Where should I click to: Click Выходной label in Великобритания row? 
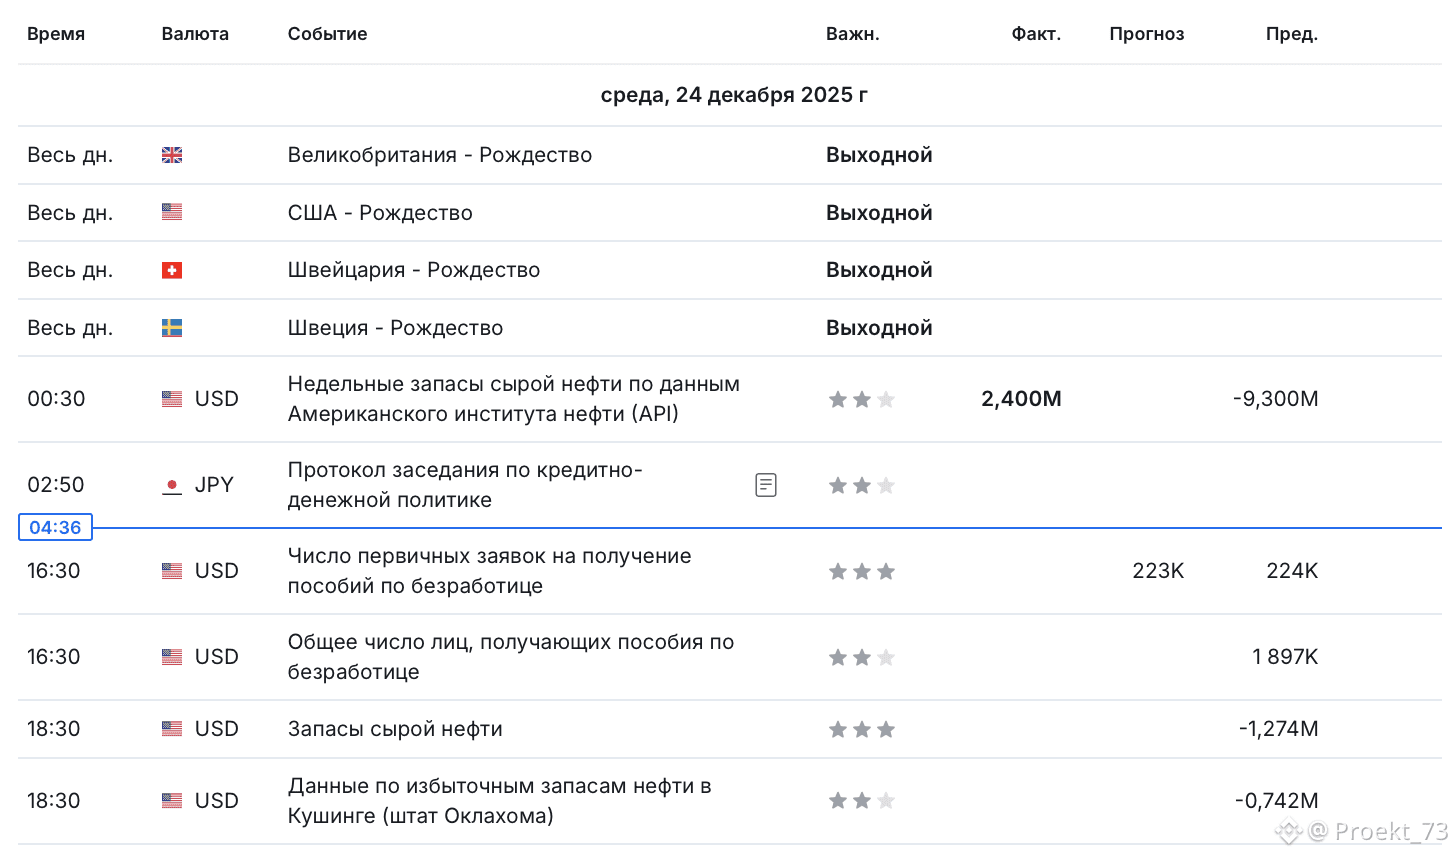click(879, 155)
